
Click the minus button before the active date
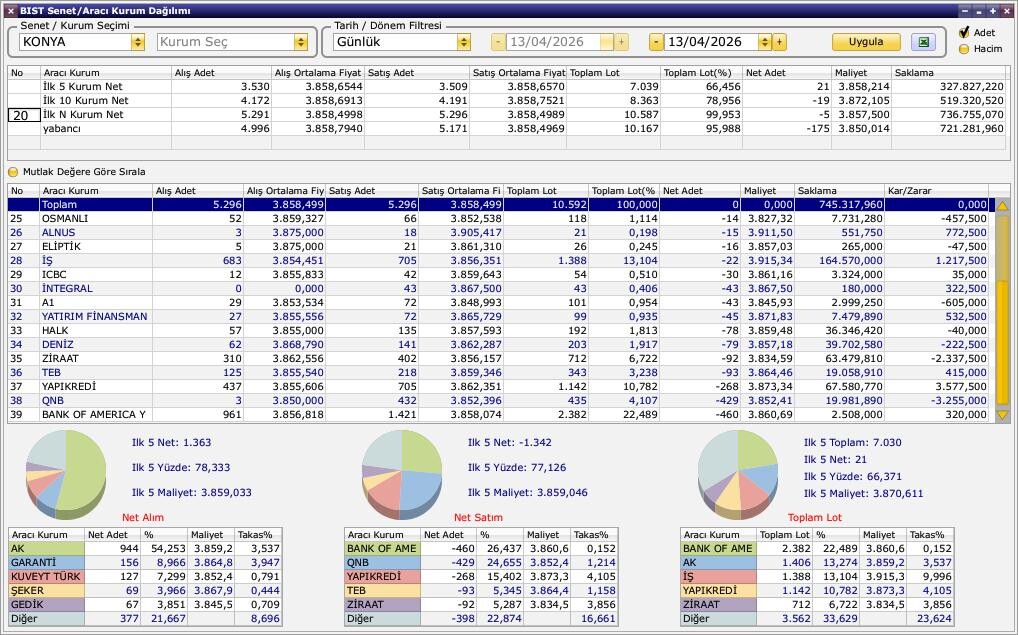[x=656, y=42]
